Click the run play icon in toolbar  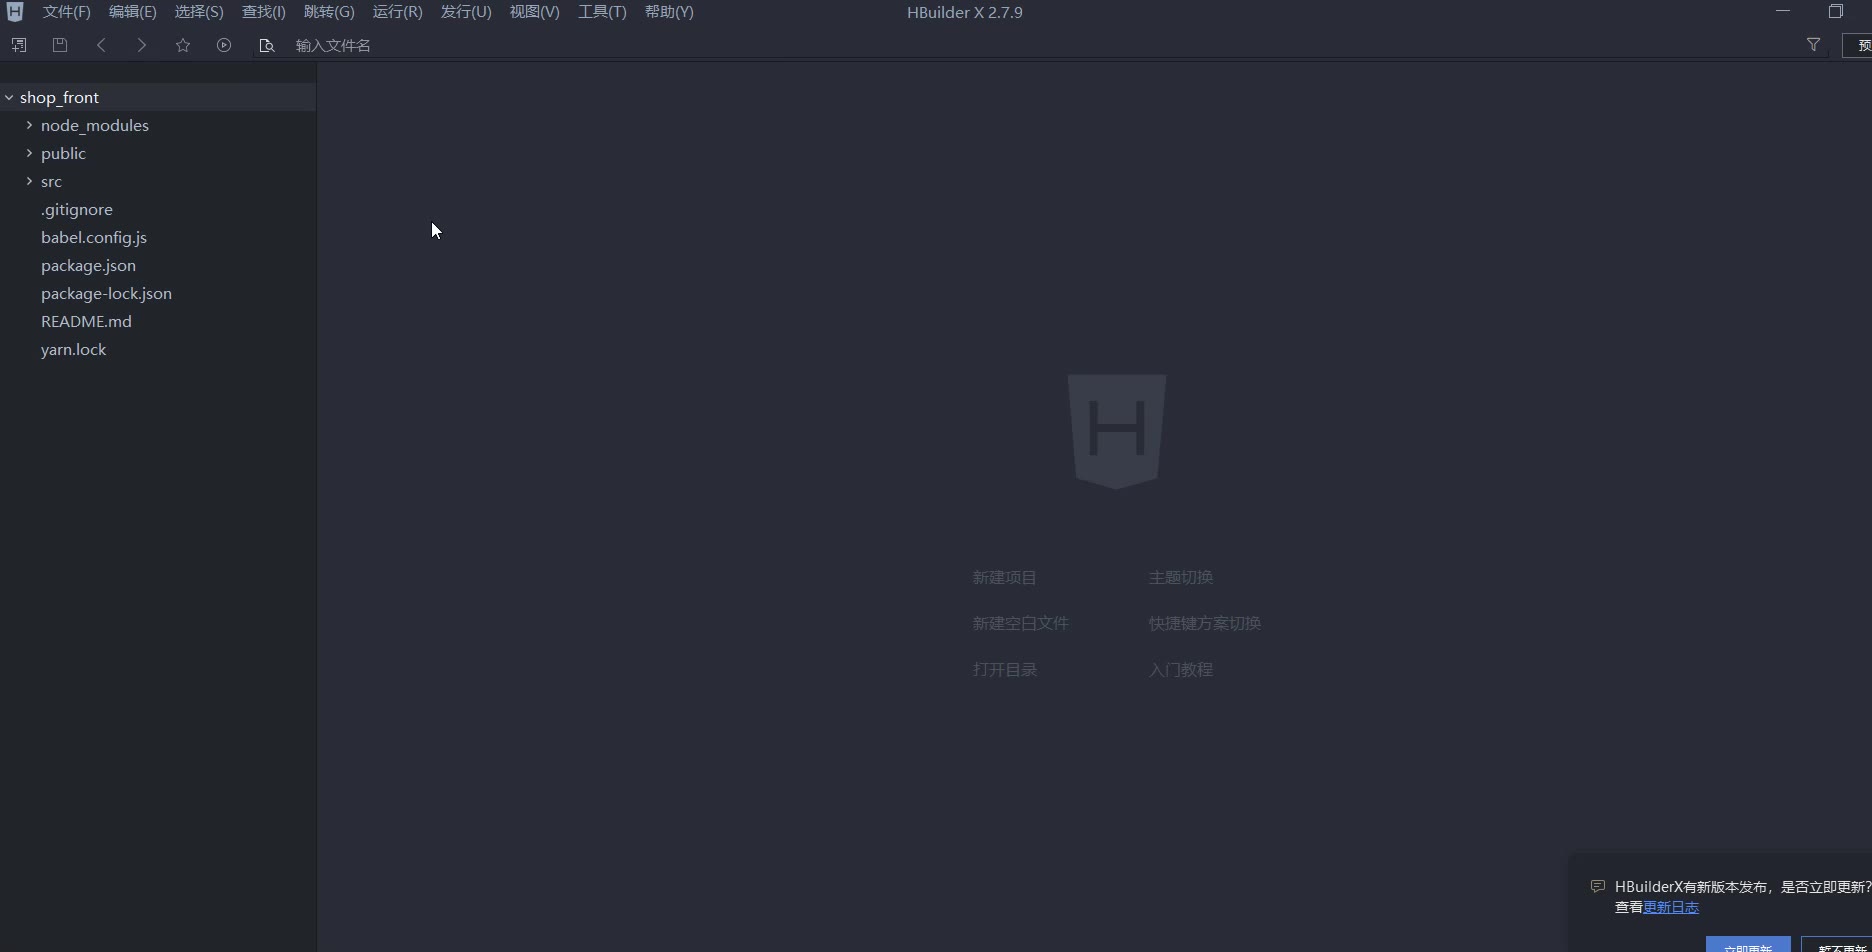[224, 45]
